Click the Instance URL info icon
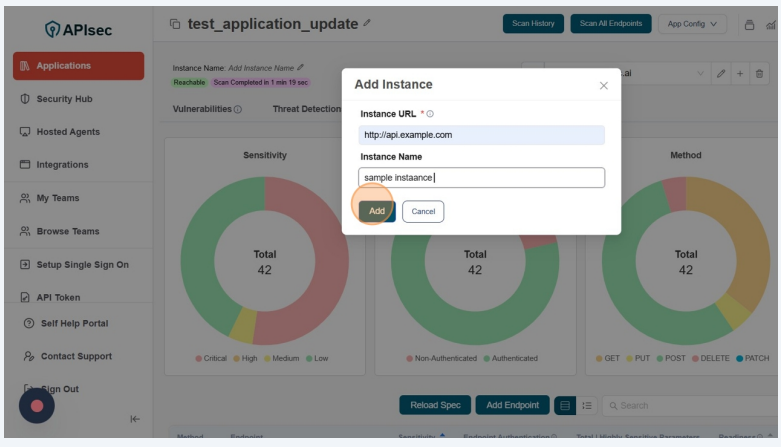 coord(430,114)
